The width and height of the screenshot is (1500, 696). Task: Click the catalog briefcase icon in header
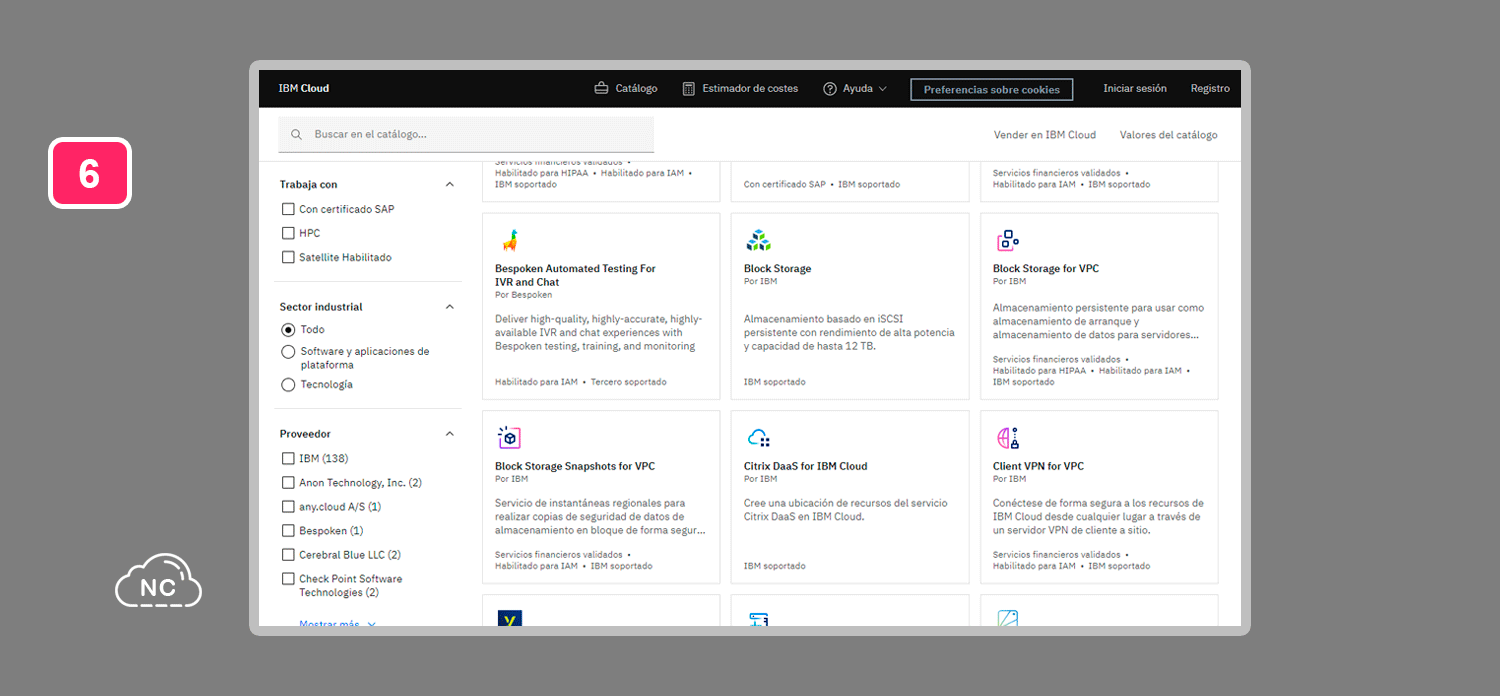pos(601,88)
